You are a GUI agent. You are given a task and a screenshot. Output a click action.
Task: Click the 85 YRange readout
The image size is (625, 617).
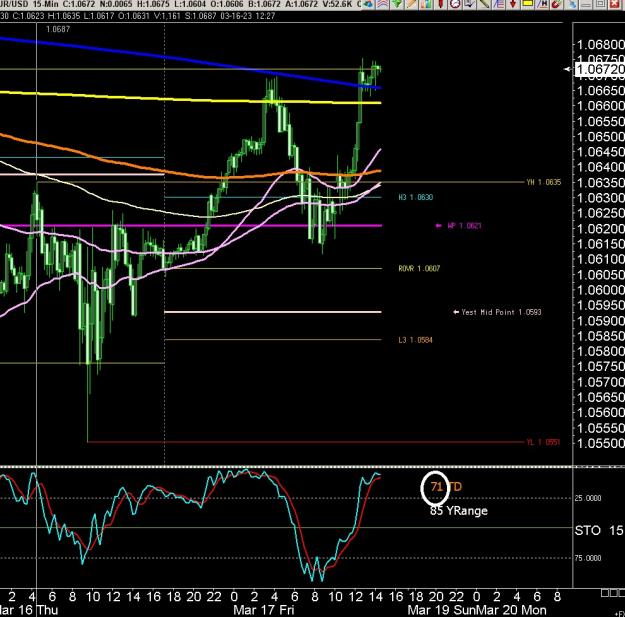[459, 511]
